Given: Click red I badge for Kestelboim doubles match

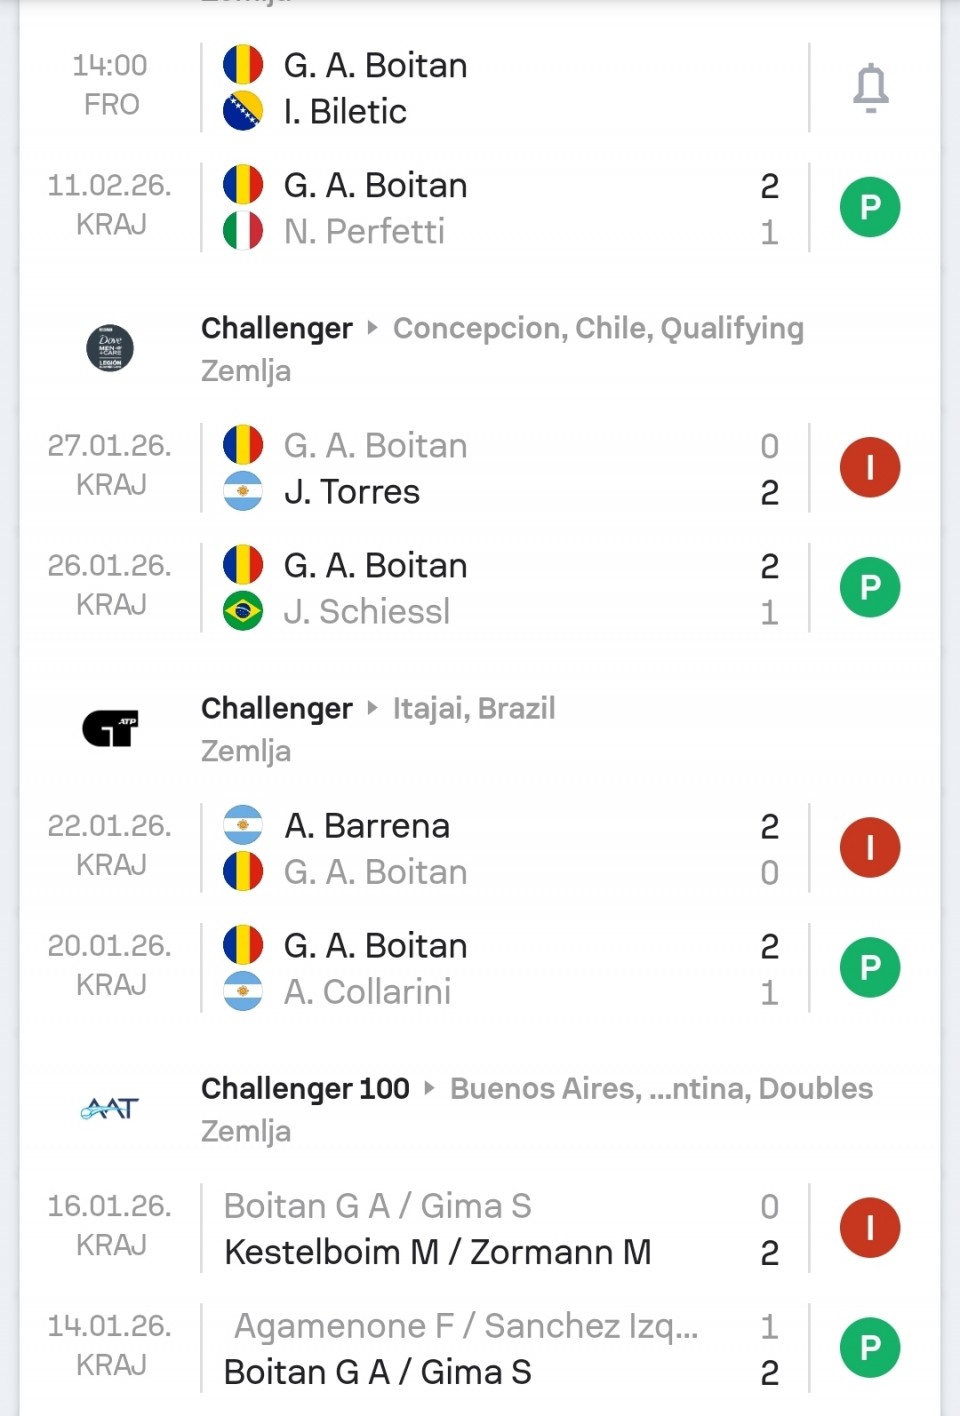Looking at the screenshot, I should point(870,1228).
